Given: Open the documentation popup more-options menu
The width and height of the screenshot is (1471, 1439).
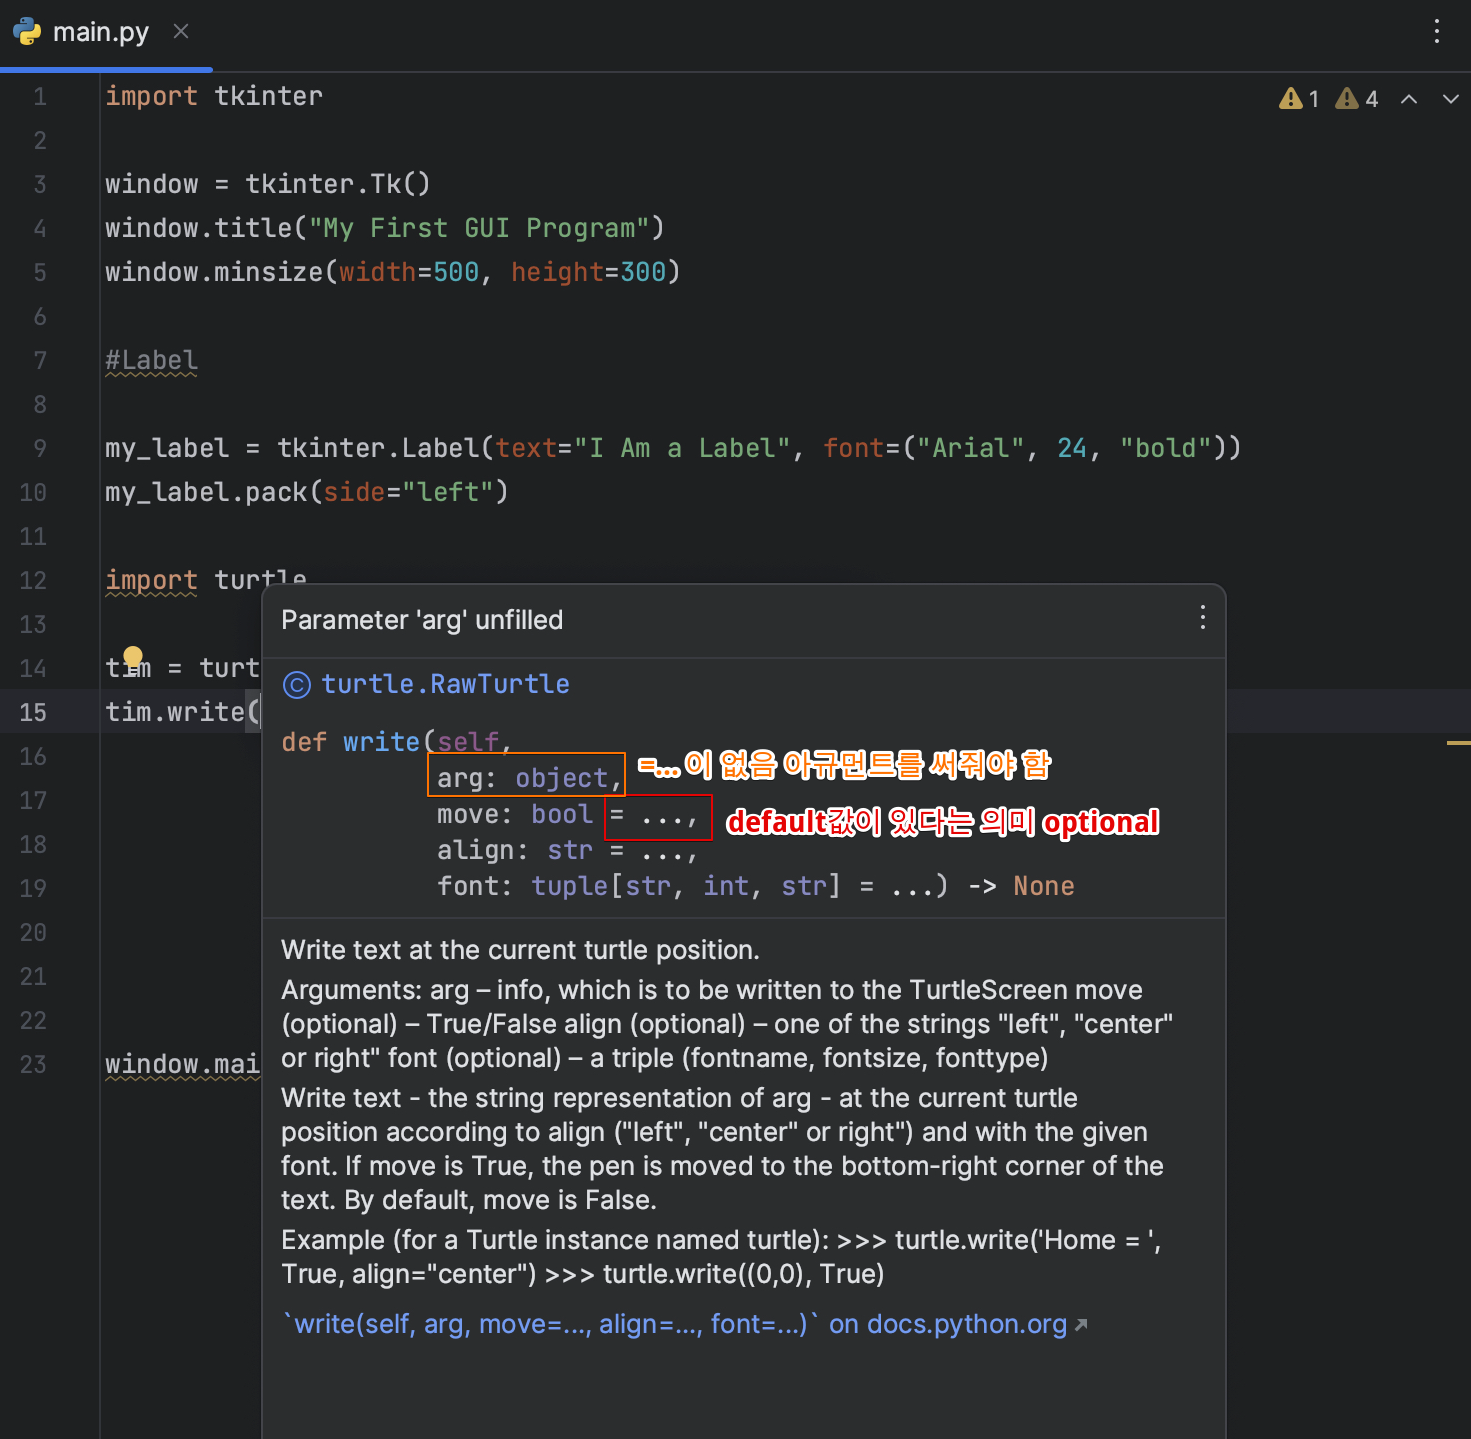Looking at the screenshot, I should (x=1202, y=618).
